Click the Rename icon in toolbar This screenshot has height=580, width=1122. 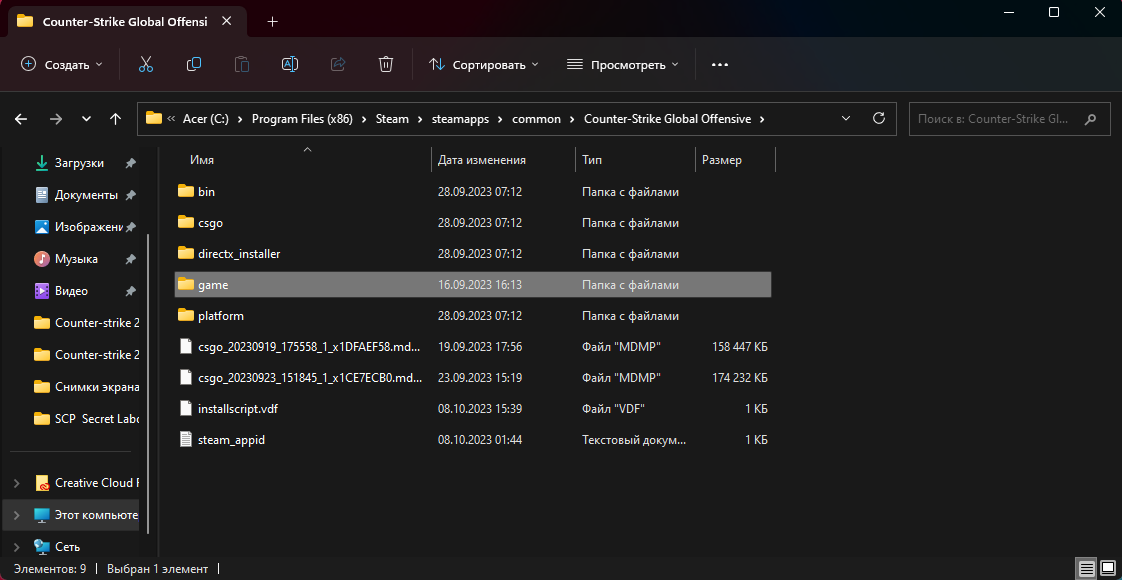pyautogui.click(x=290, y=64)
